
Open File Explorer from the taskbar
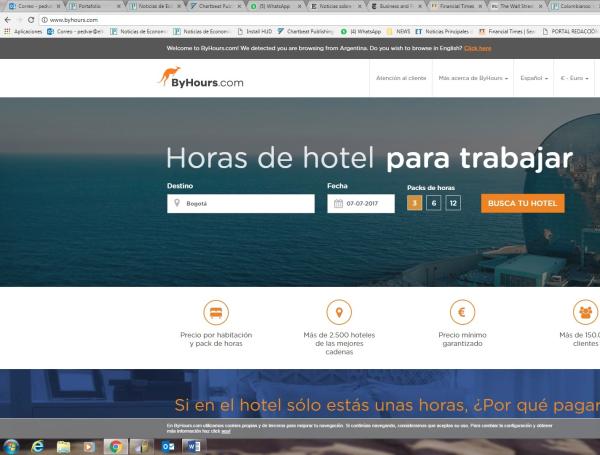[x=64, y=447]
